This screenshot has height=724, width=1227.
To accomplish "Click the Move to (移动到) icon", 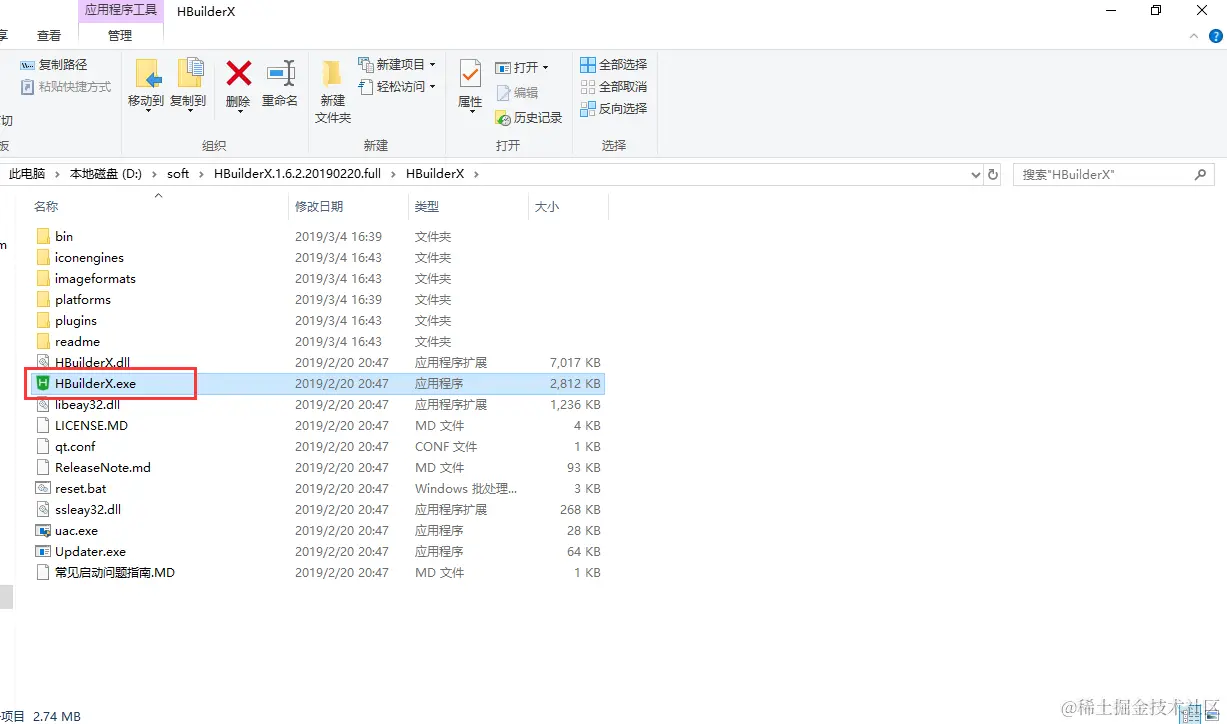I will (x=146, y=84).
